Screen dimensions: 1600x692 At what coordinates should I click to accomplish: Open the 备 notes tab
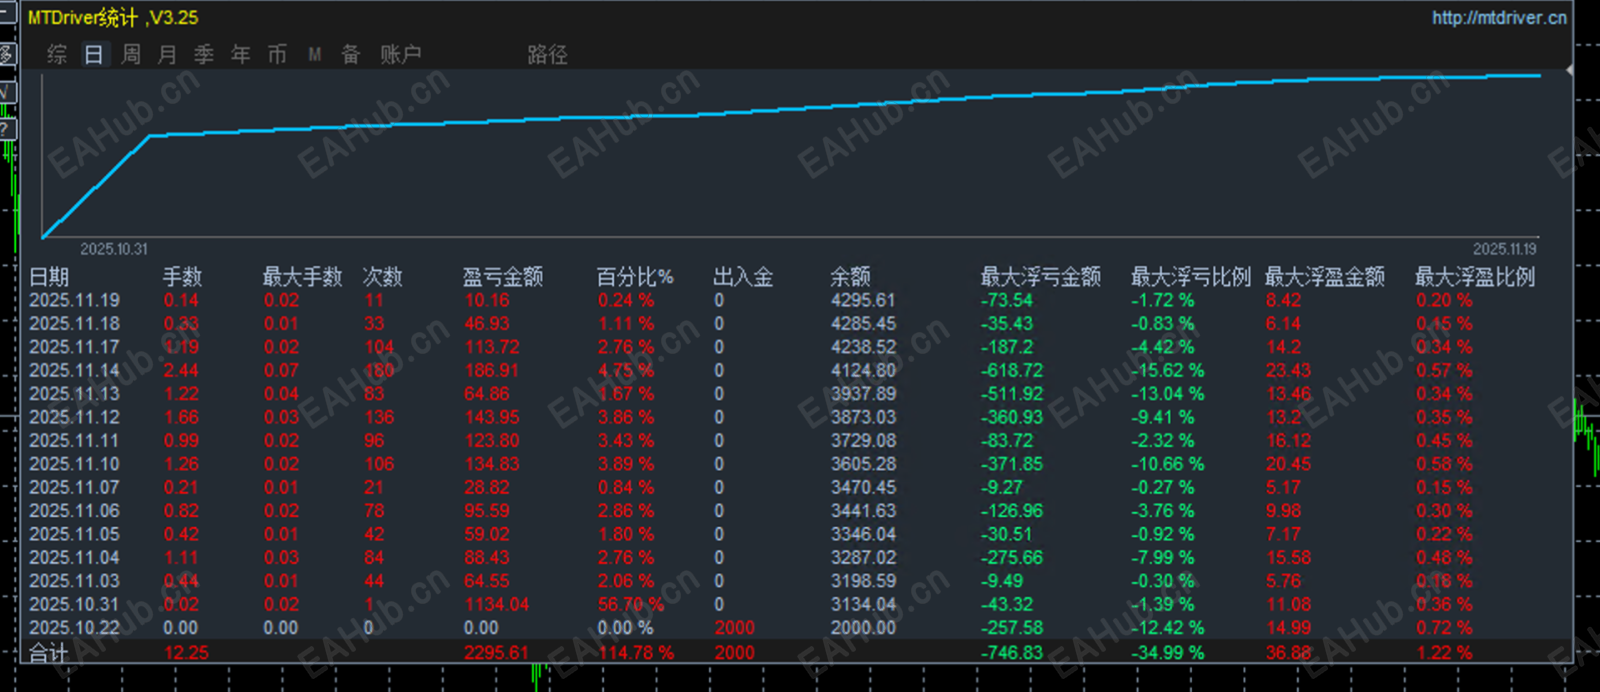[x=351, y=55]
